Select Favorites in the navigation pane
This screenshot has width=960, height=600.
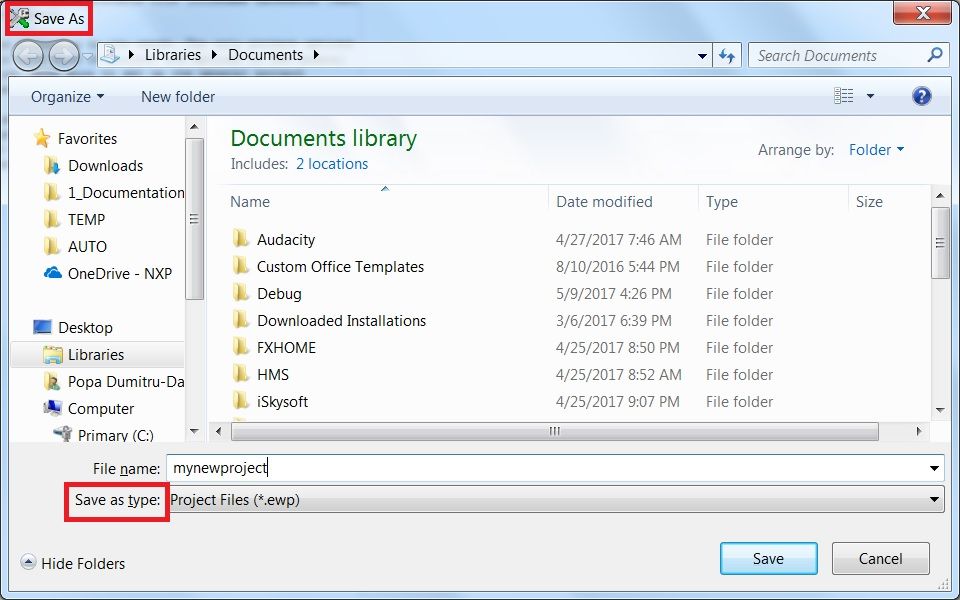[x=87, y=139]
